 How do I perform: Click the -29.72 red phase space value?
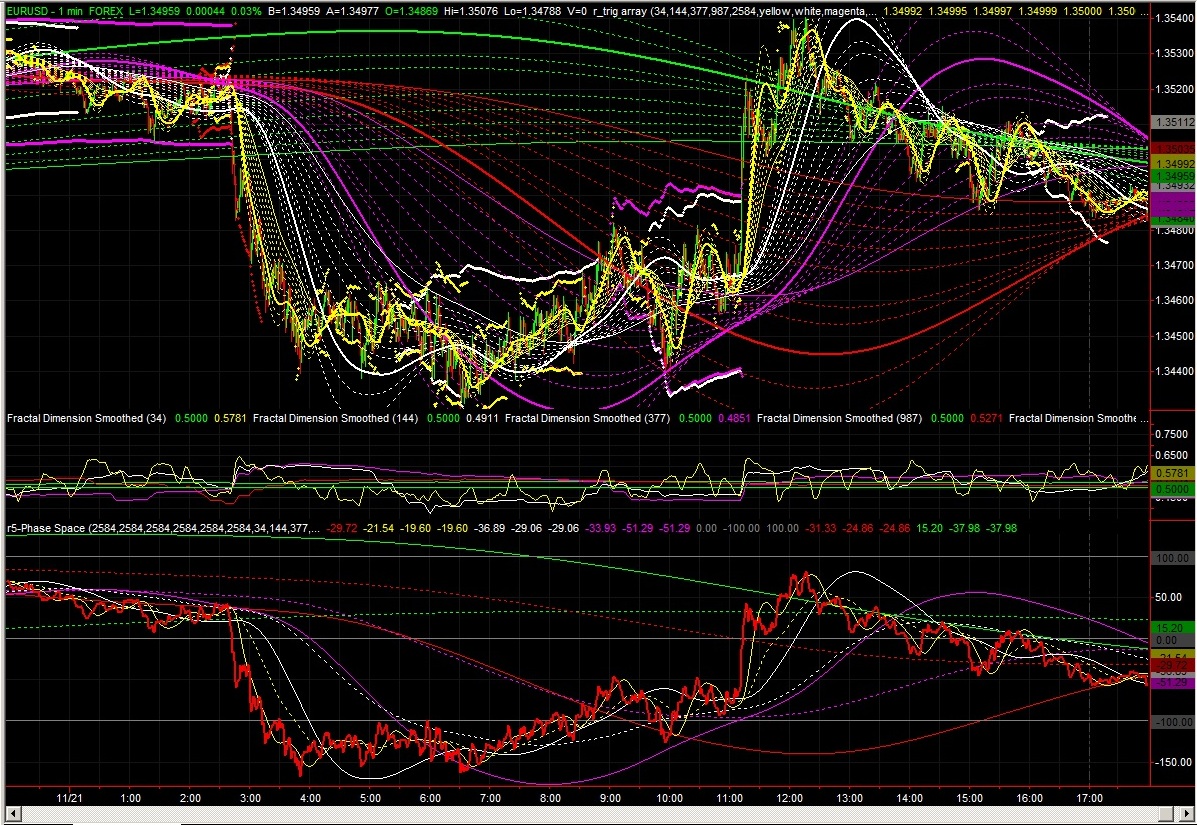point(341,528)
